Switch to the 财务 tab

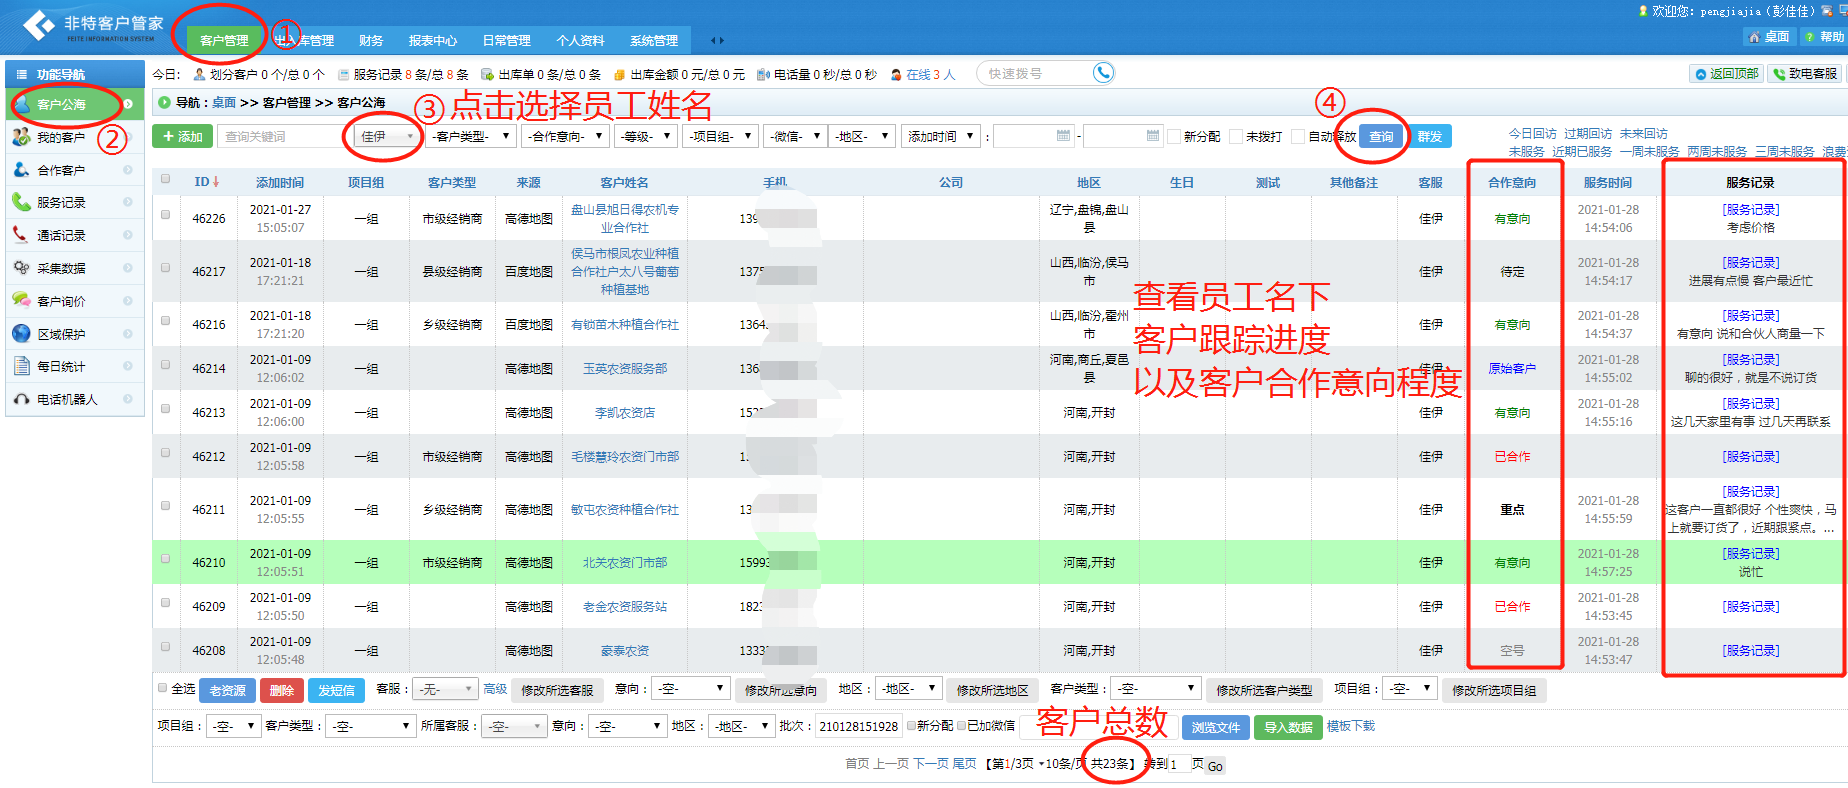371,41
